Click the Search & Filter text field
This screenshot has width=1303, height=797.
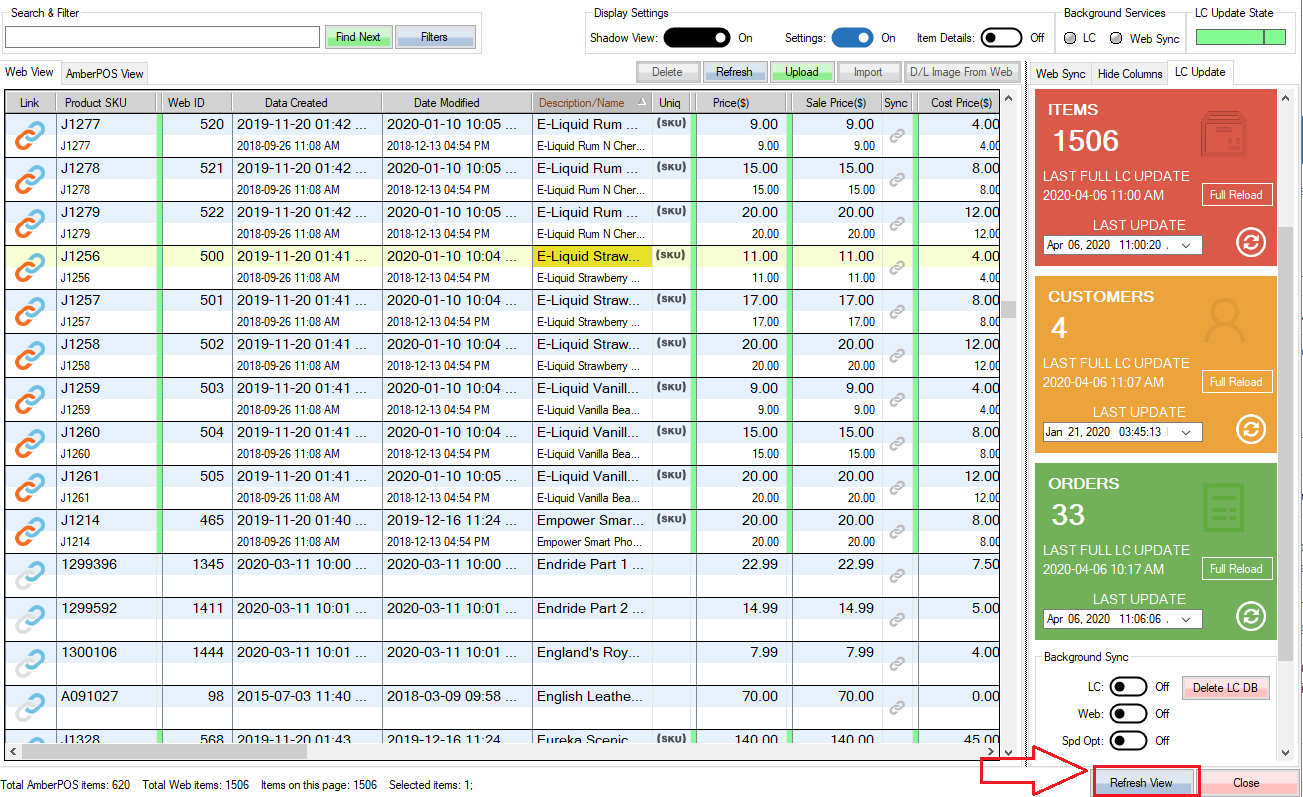tap(162, 37)
